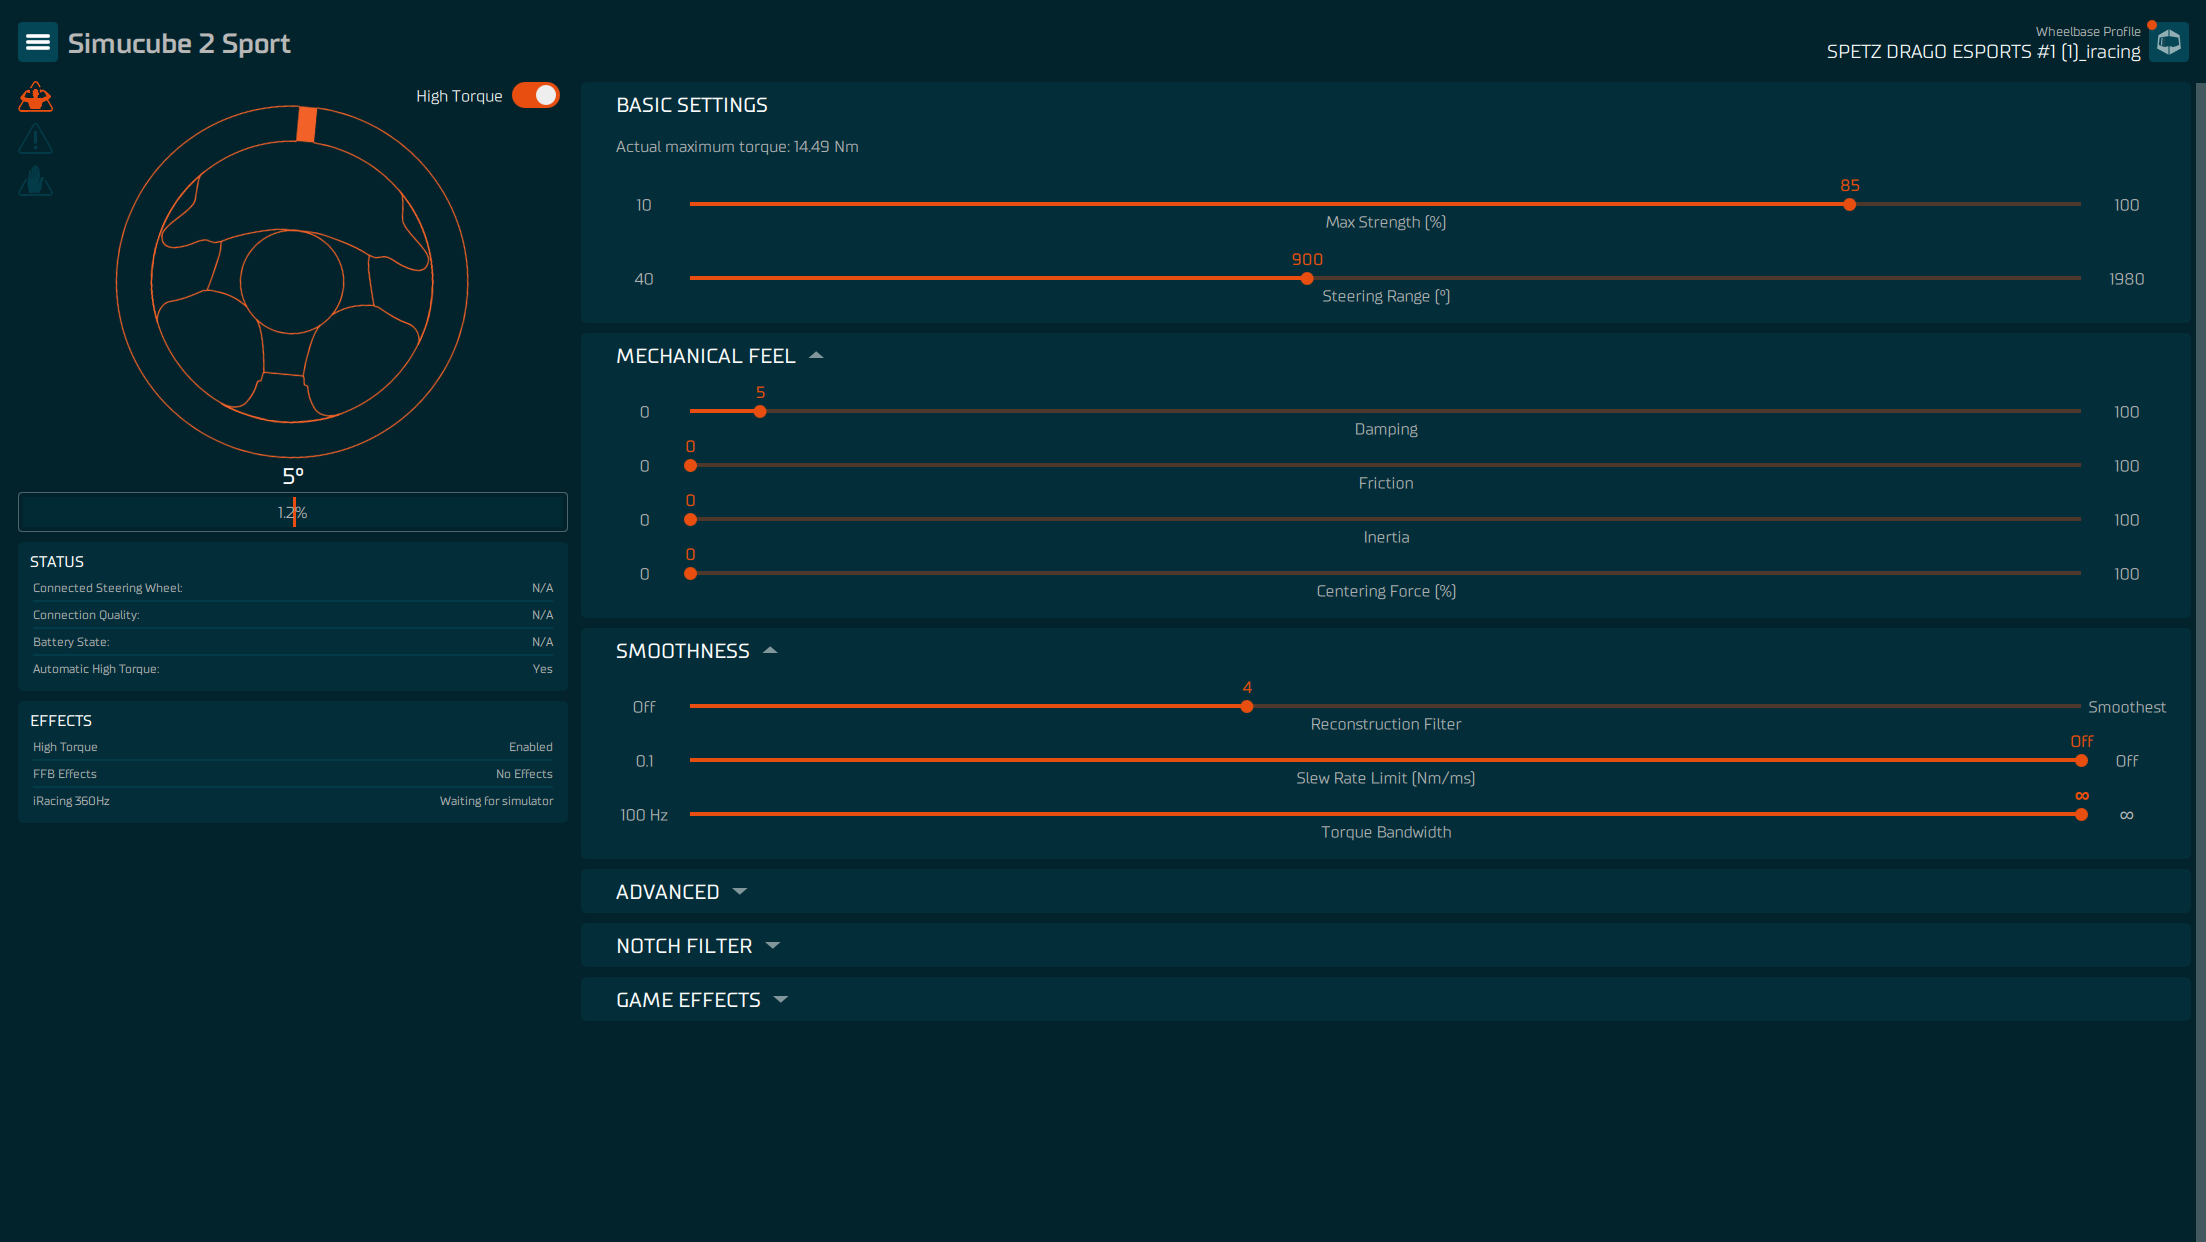Click the Max Strength slider handle
The height and width of the screenshot is (1242, 2206).
pyautogui.click(x=1850, y=205)
